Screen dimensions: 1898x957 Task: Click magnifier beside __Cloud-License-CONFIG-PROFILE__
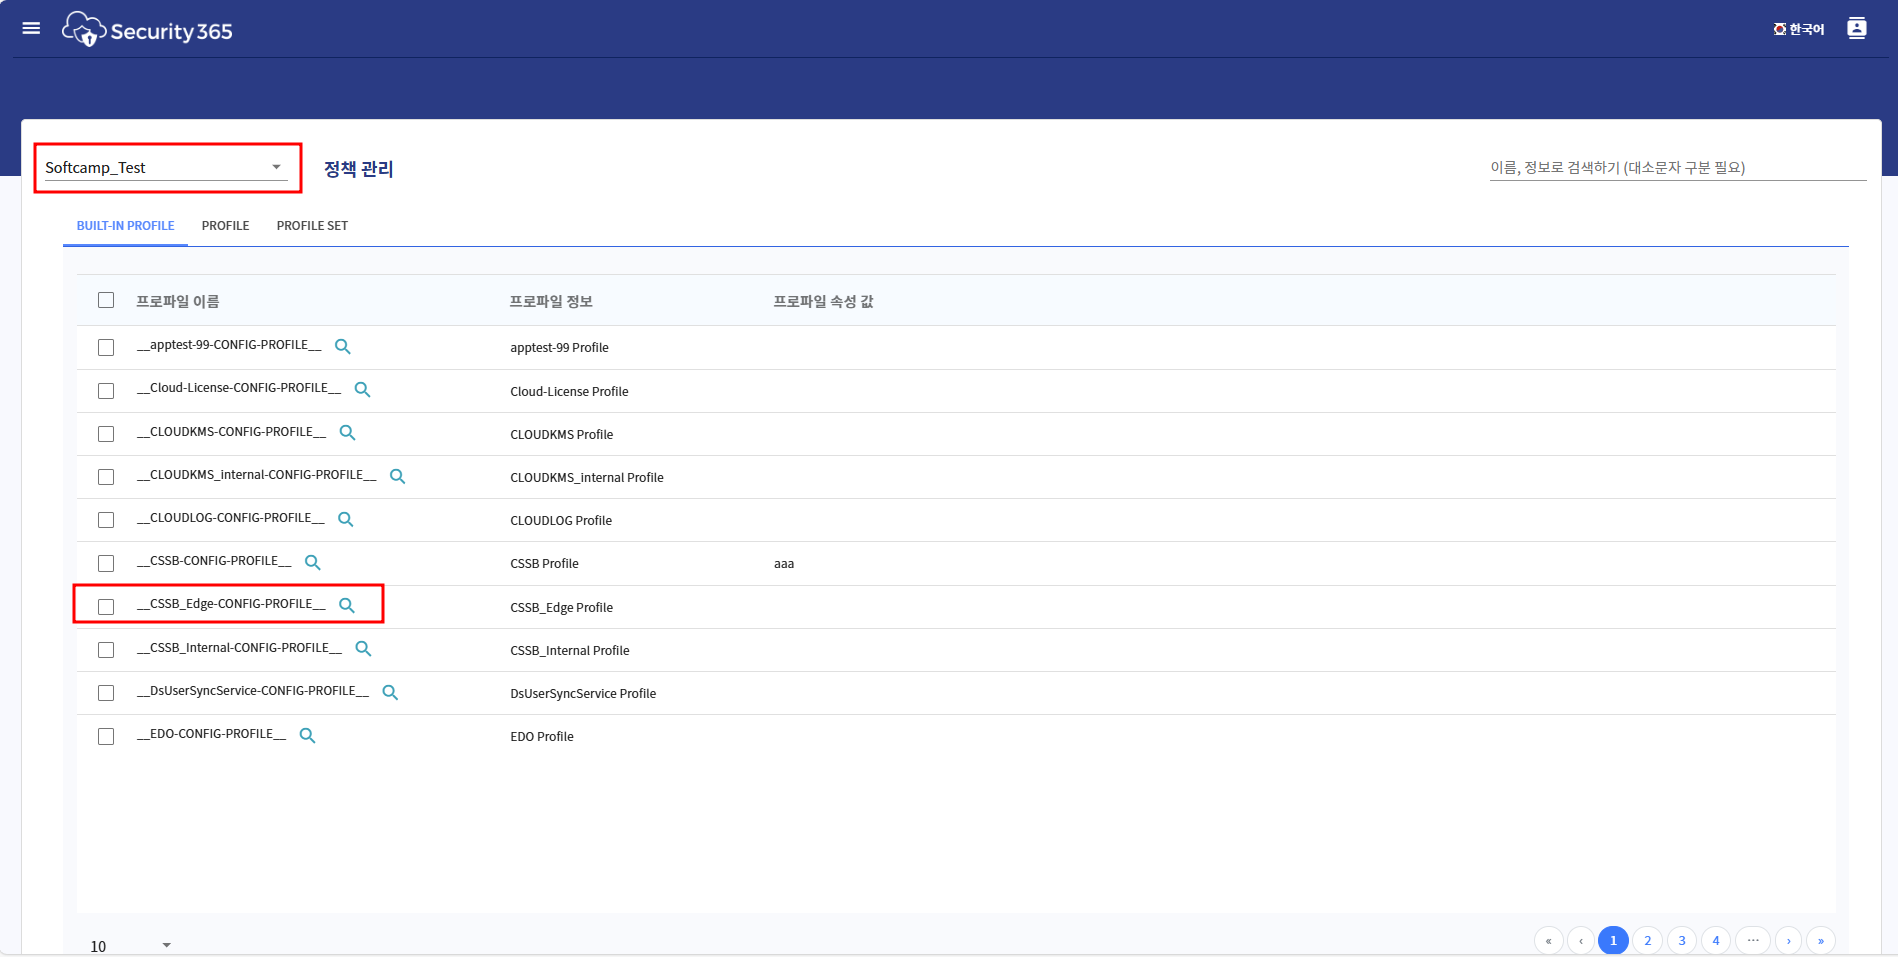[363, 389]
